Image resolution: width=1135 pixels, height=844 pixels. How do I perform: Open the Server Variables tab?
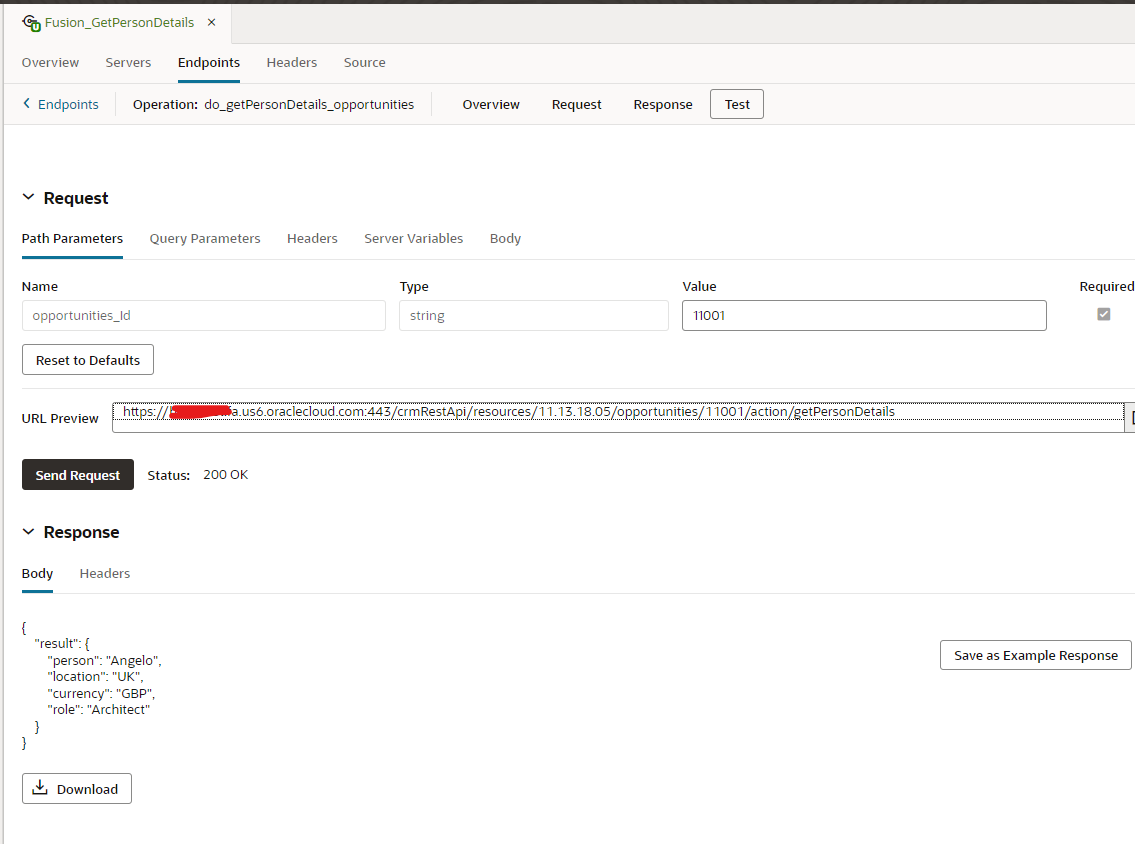(413, 238)
